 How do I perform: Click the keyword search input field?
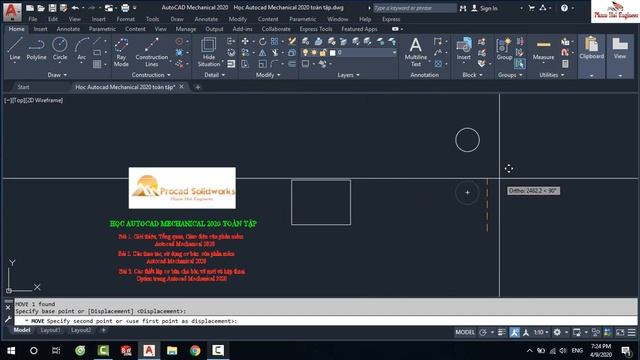coord(415,8)
